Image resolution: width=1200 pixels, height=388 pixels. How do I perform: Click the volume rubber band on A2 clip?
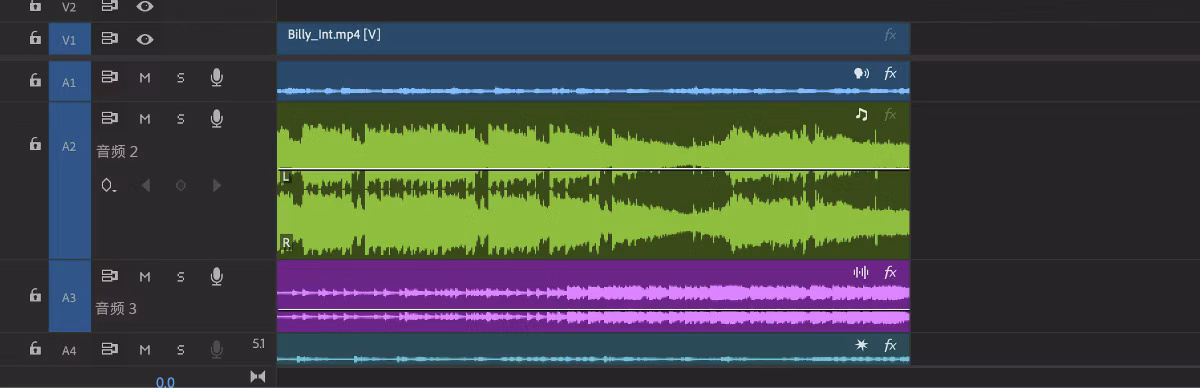(593, 169)
